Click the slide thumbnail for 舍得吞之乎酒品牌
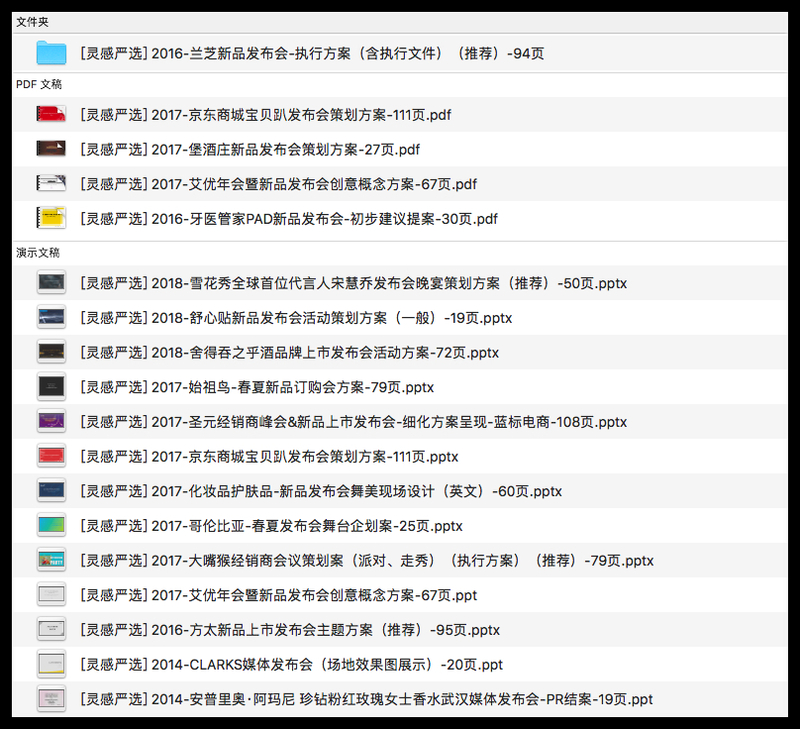Viewport: 800px width, 729px height. (x=51, y=352)
